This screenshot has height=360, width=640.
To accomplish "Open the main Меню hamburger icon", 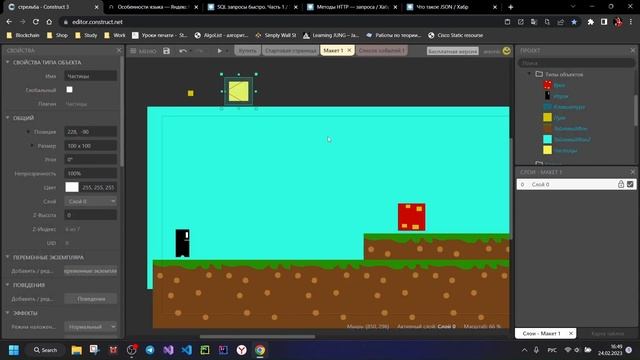I will [133, 51].
